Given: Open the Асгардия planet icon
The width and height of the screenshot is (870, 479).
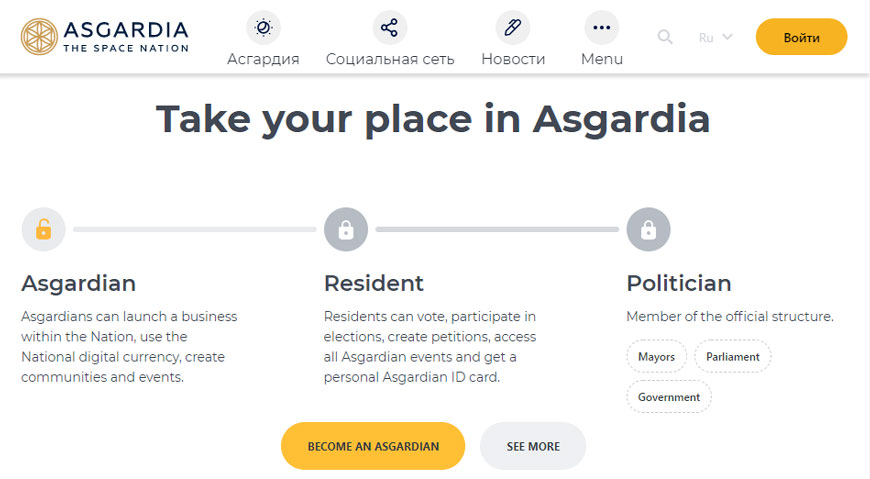Looking at the screenshot, I should click(x=264, y=27).
